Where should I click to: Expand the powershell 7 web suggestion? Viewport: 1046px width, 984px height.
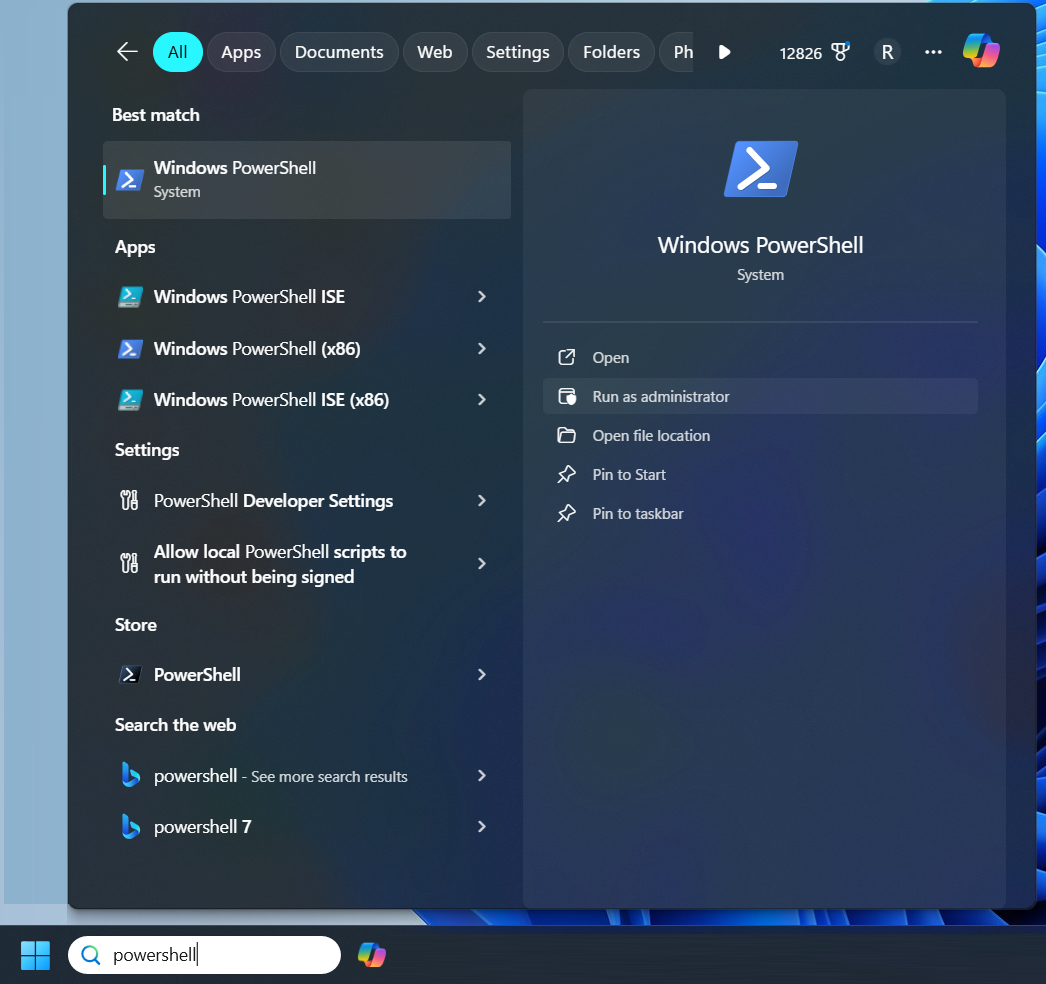[203, 826]
